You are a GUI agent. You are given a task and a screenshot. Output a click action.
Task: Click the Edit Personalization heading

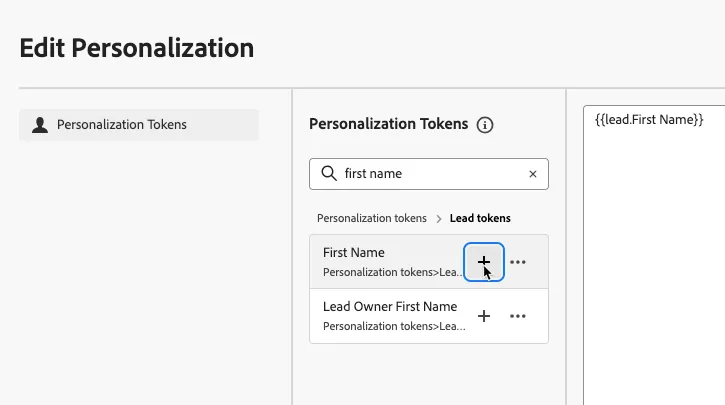(137, 48)
